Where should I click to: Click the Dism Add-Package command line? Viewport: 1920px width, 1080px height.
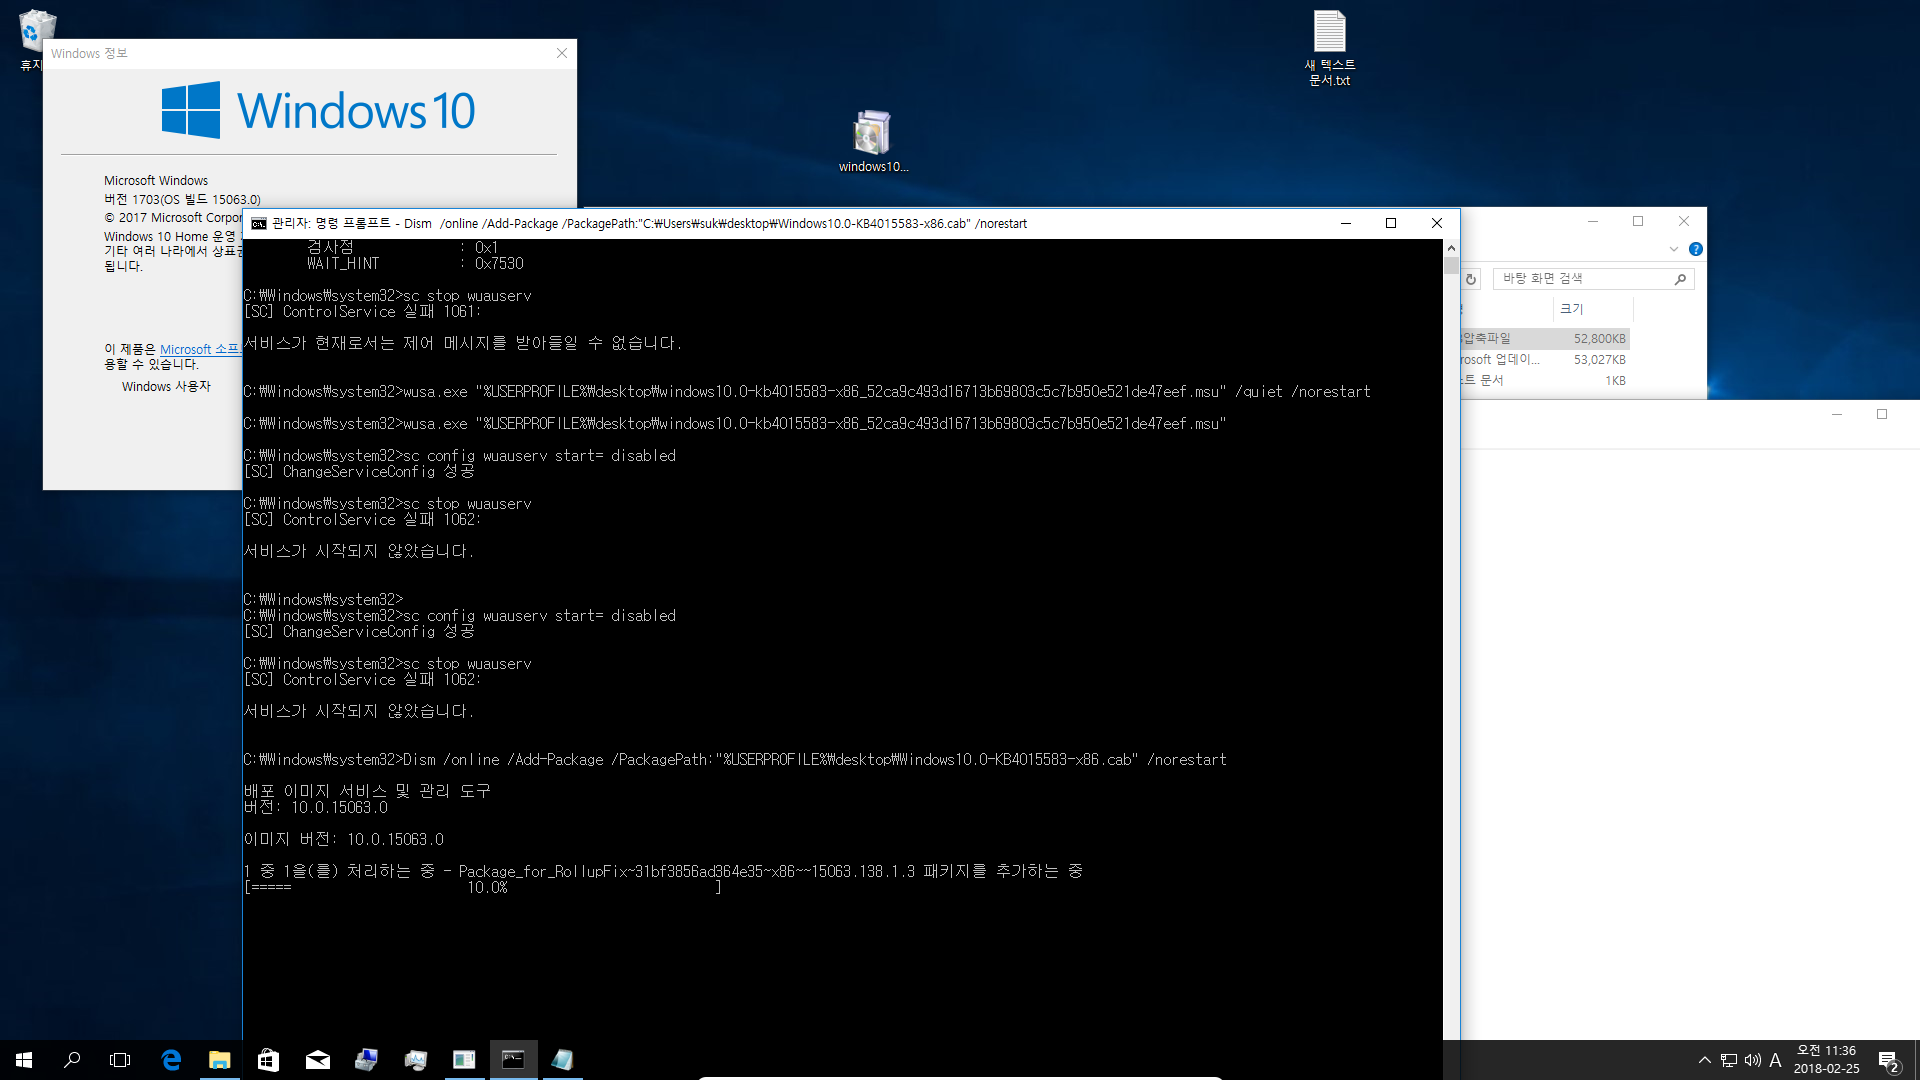[x=735, y=759]
